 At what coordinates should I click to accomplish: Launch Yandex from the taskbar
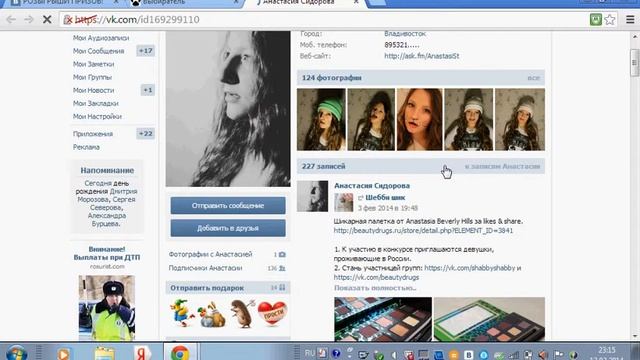142,353
